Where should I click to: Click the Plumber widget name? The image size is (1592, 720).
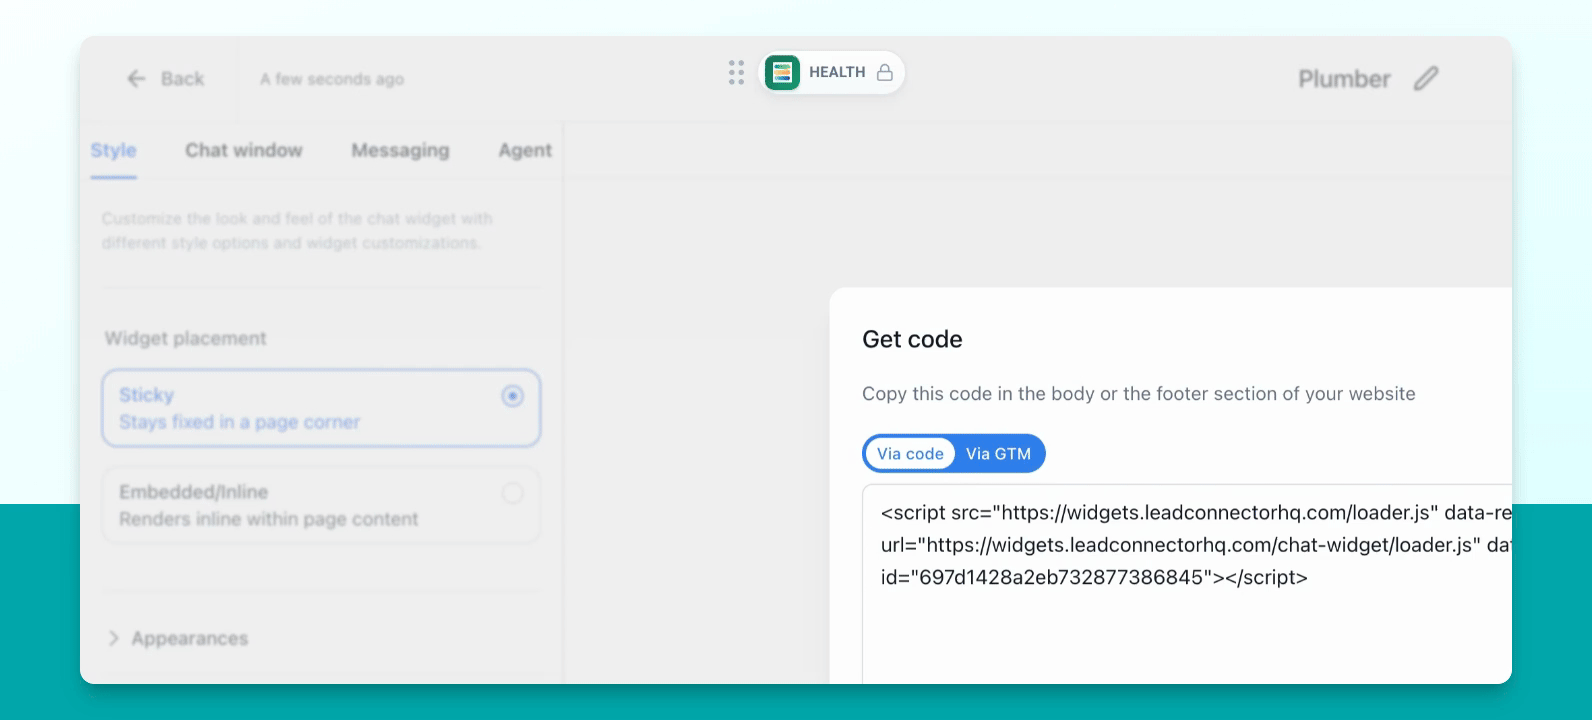click(1344, 79)
